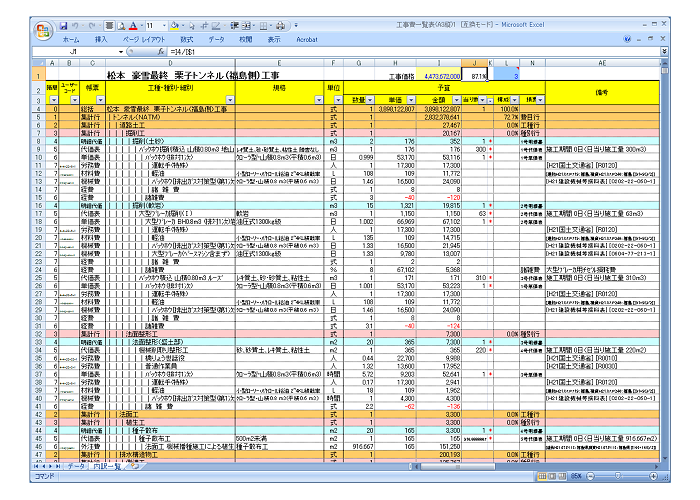Click the quick print printer icon

point(280,26)
